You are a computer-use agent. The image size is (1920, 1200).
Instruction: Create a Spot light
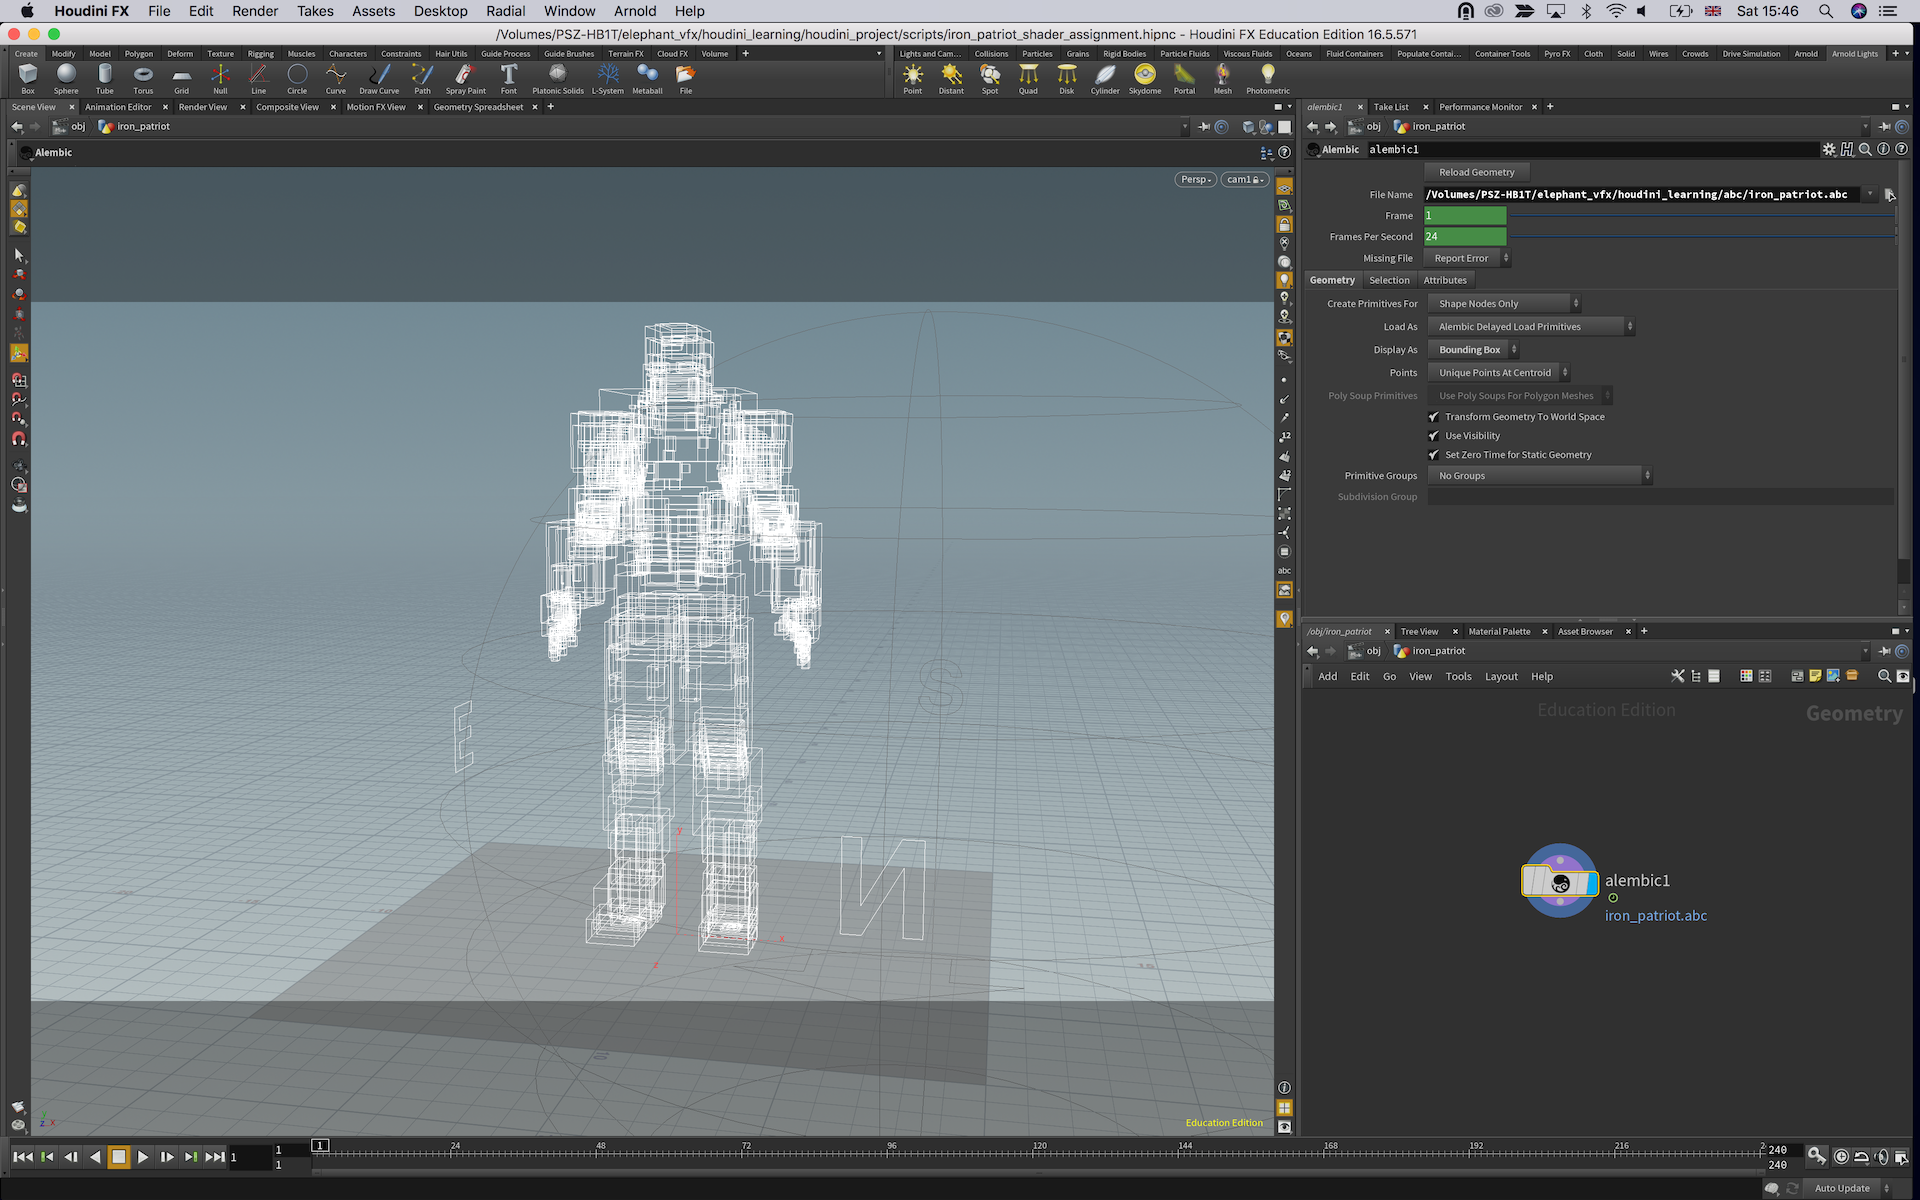click(990, 78)
